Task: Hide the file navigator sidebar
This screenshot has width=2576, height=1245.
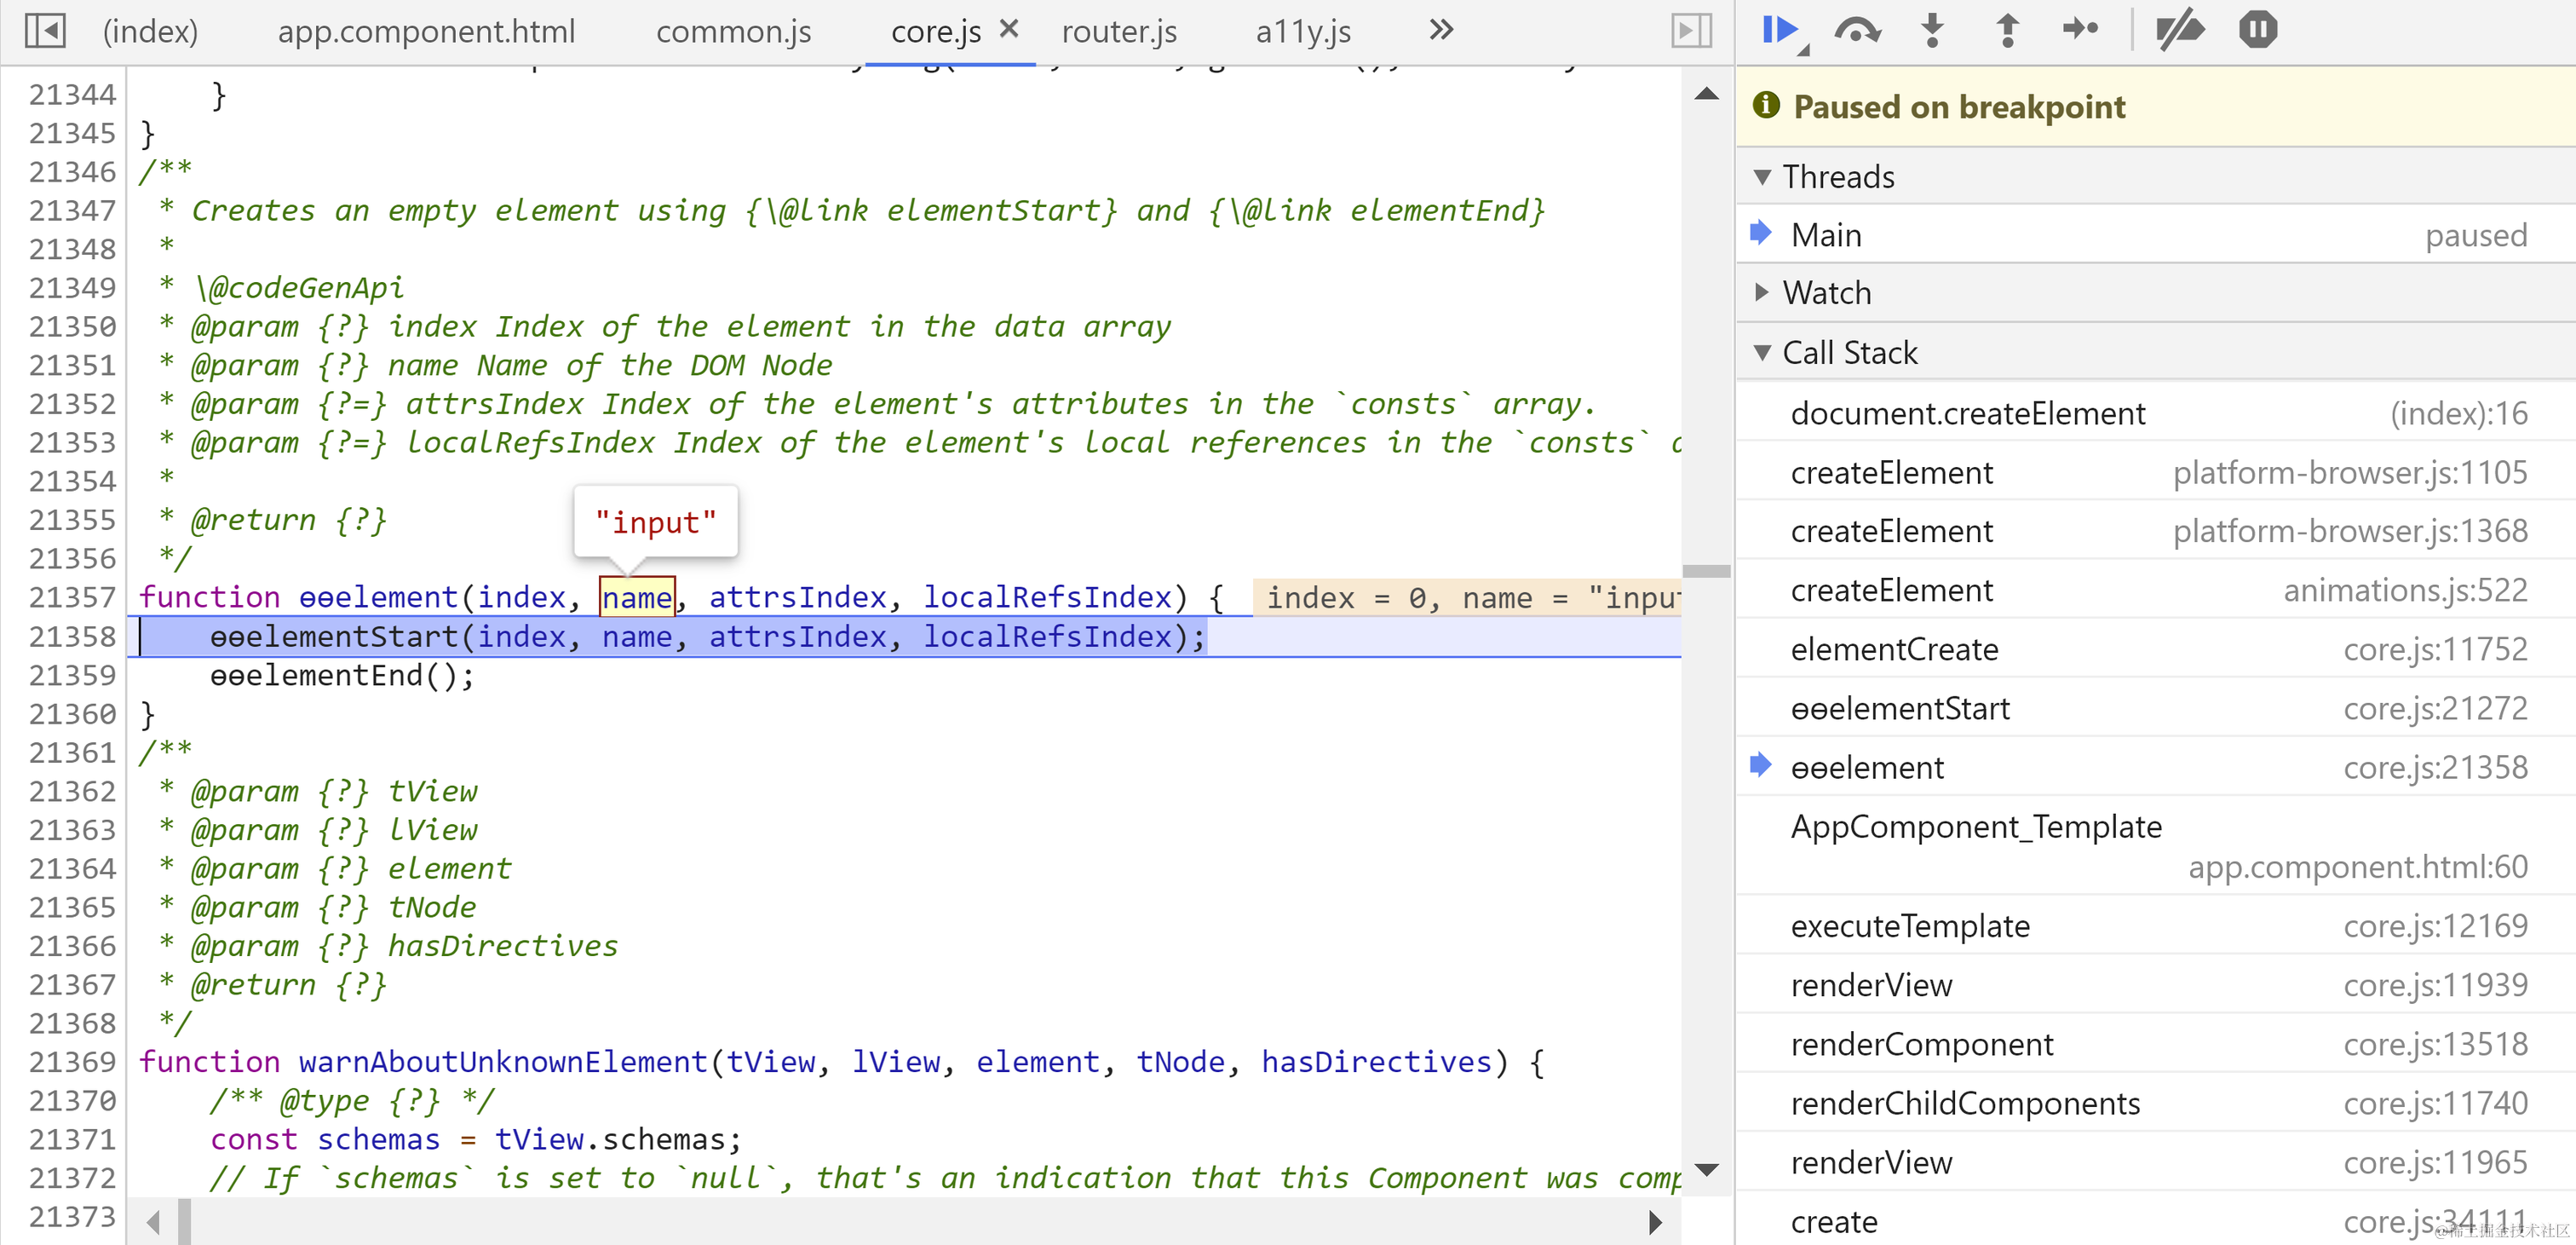Action: tap(45, 30)
